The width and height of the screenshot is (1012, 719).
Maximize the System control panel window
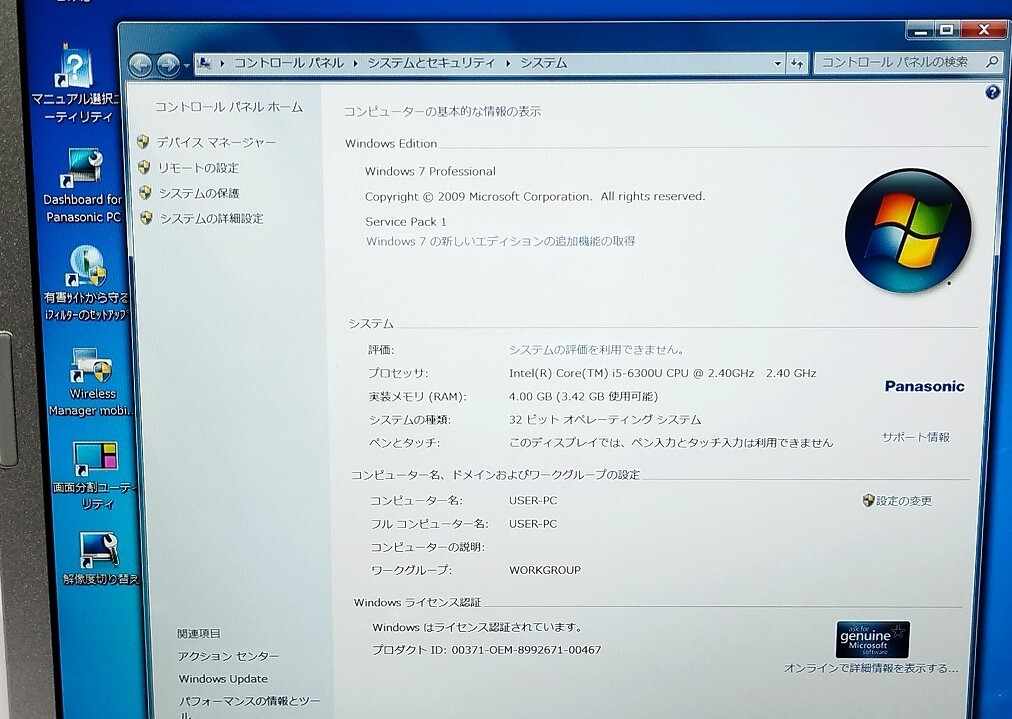pos(947,30)
